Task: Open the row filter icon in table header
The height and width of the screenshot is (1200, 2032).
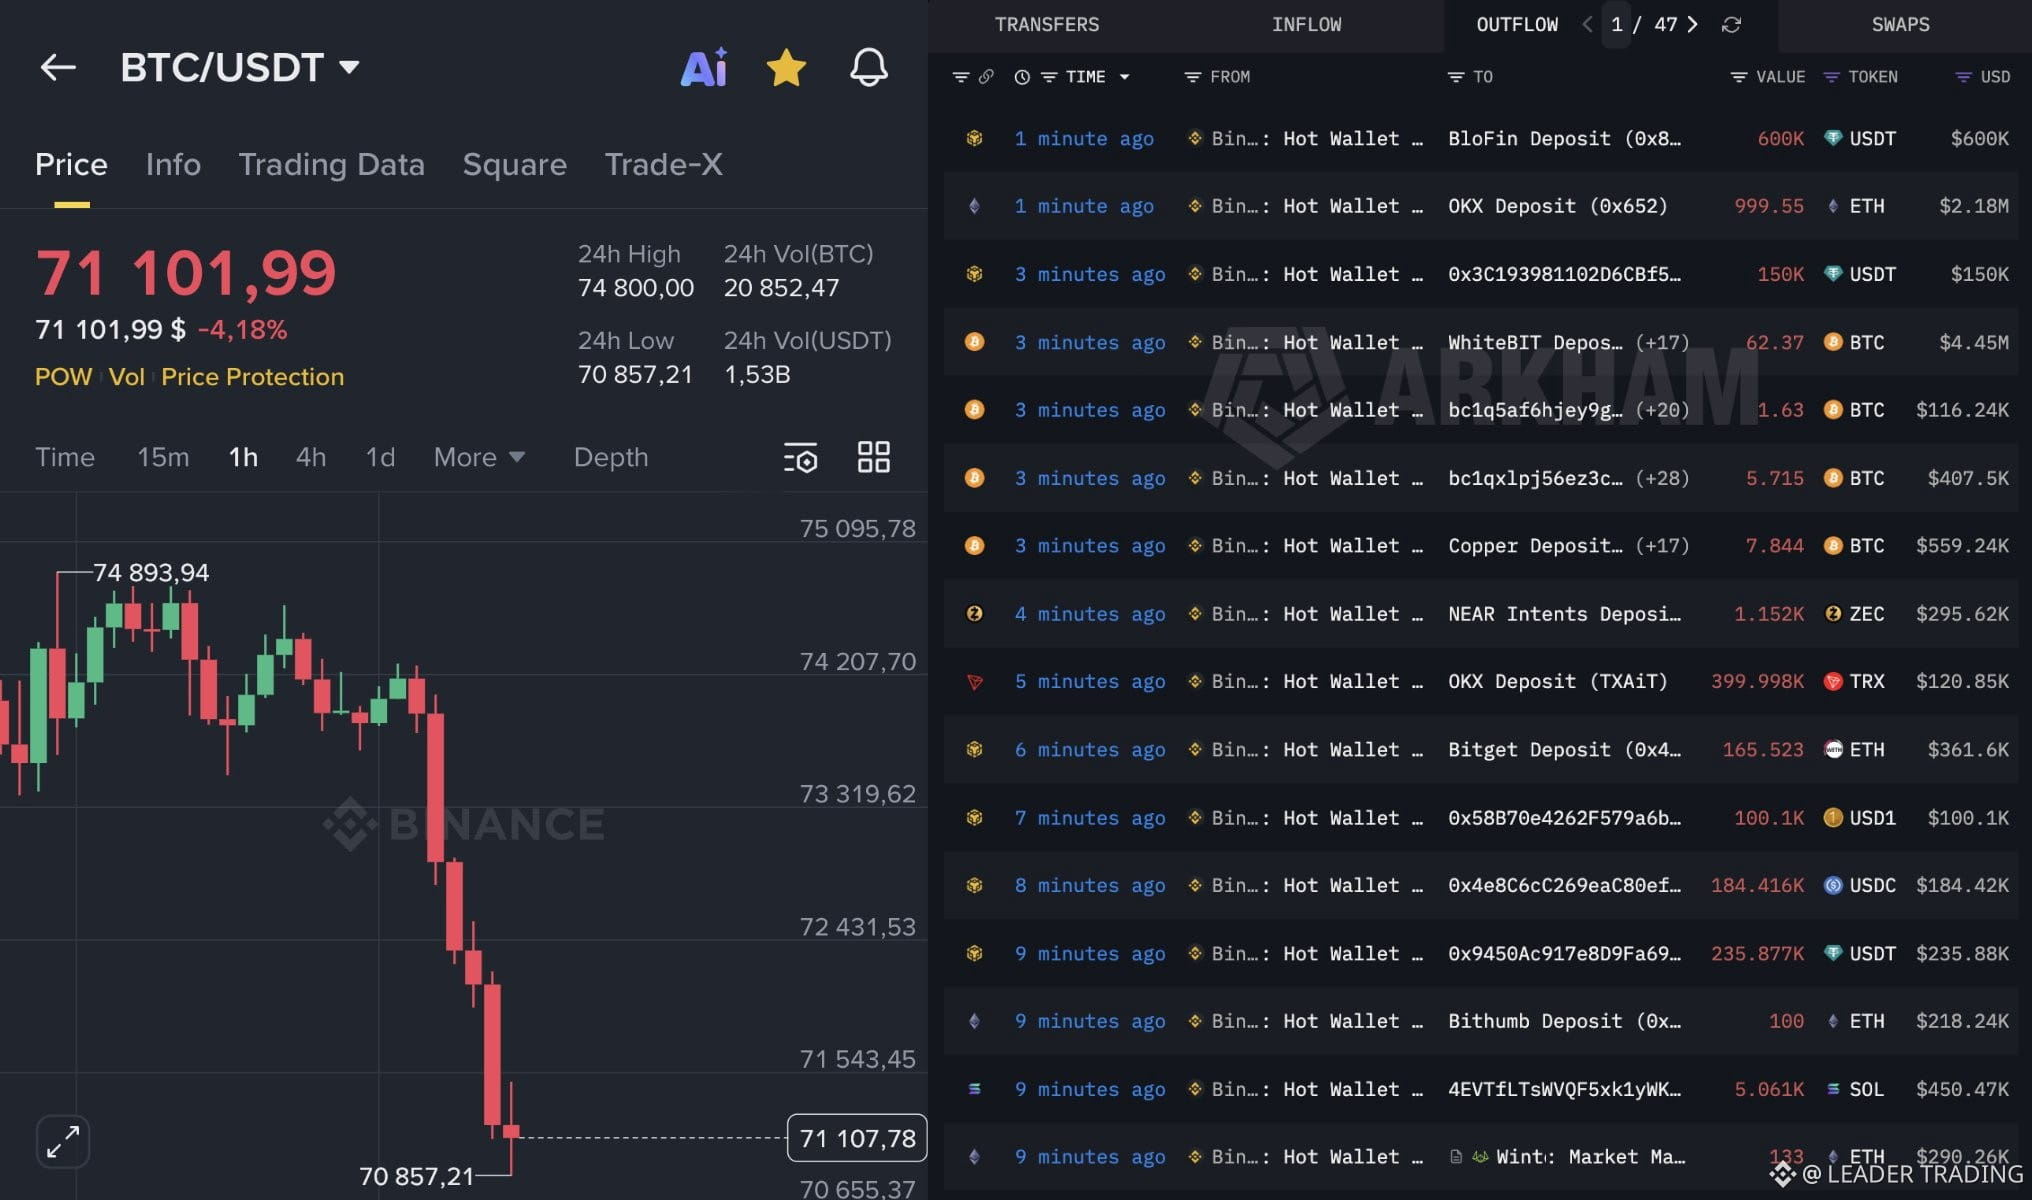Action: tap(960, 77)
